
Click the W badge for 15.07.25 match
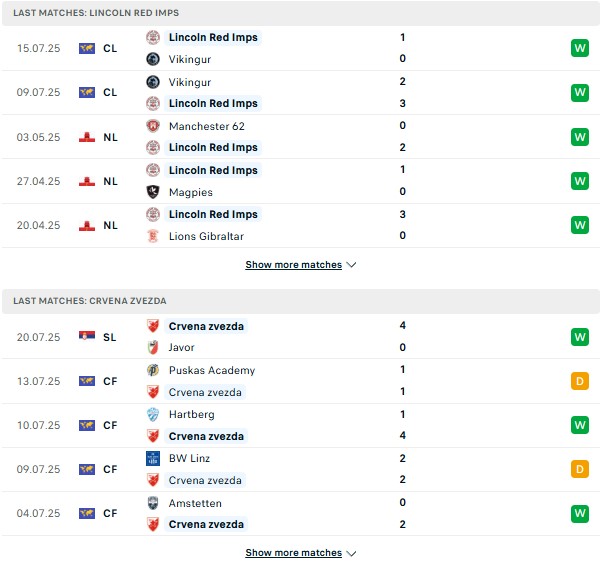click(580, 48)
